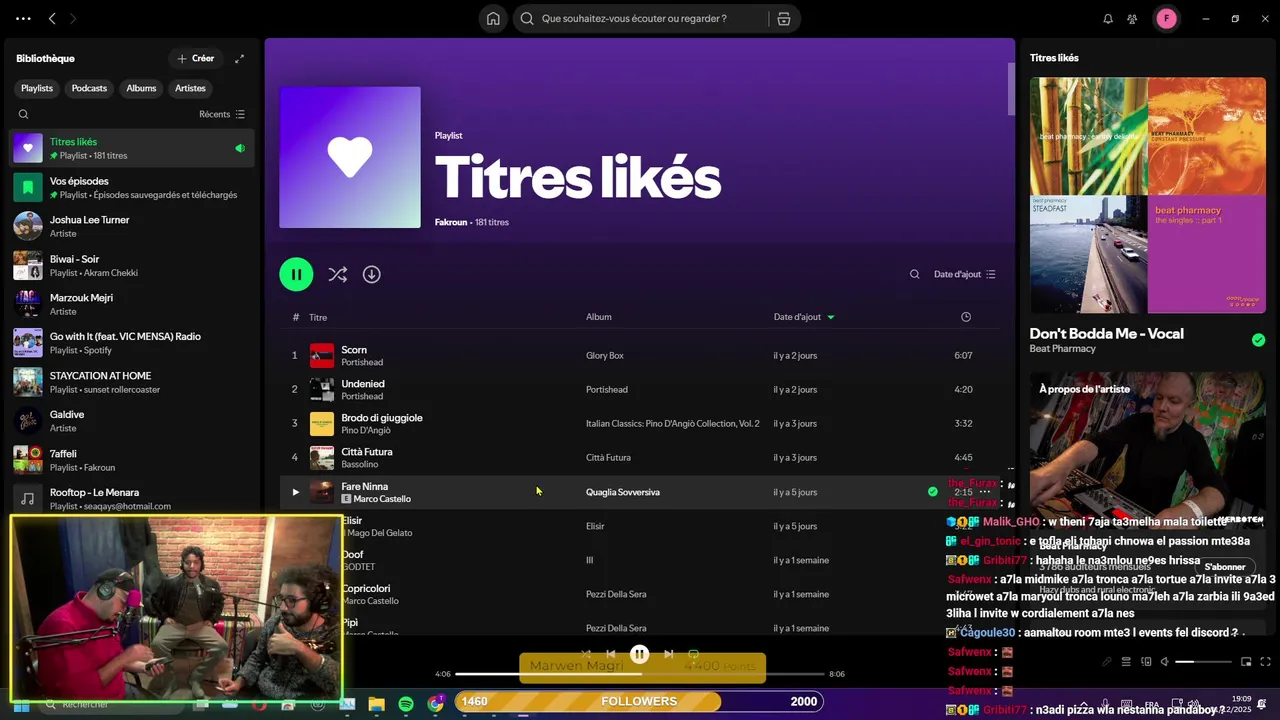Play Fare Ninna with row play icon
1280x720 pixels.
coord(295,492)
